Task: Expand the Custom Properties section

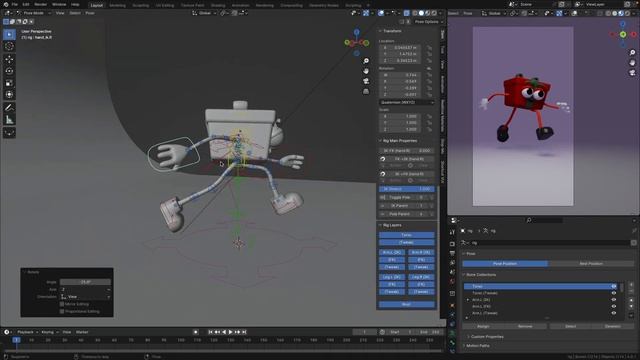Action: (487, 337)
